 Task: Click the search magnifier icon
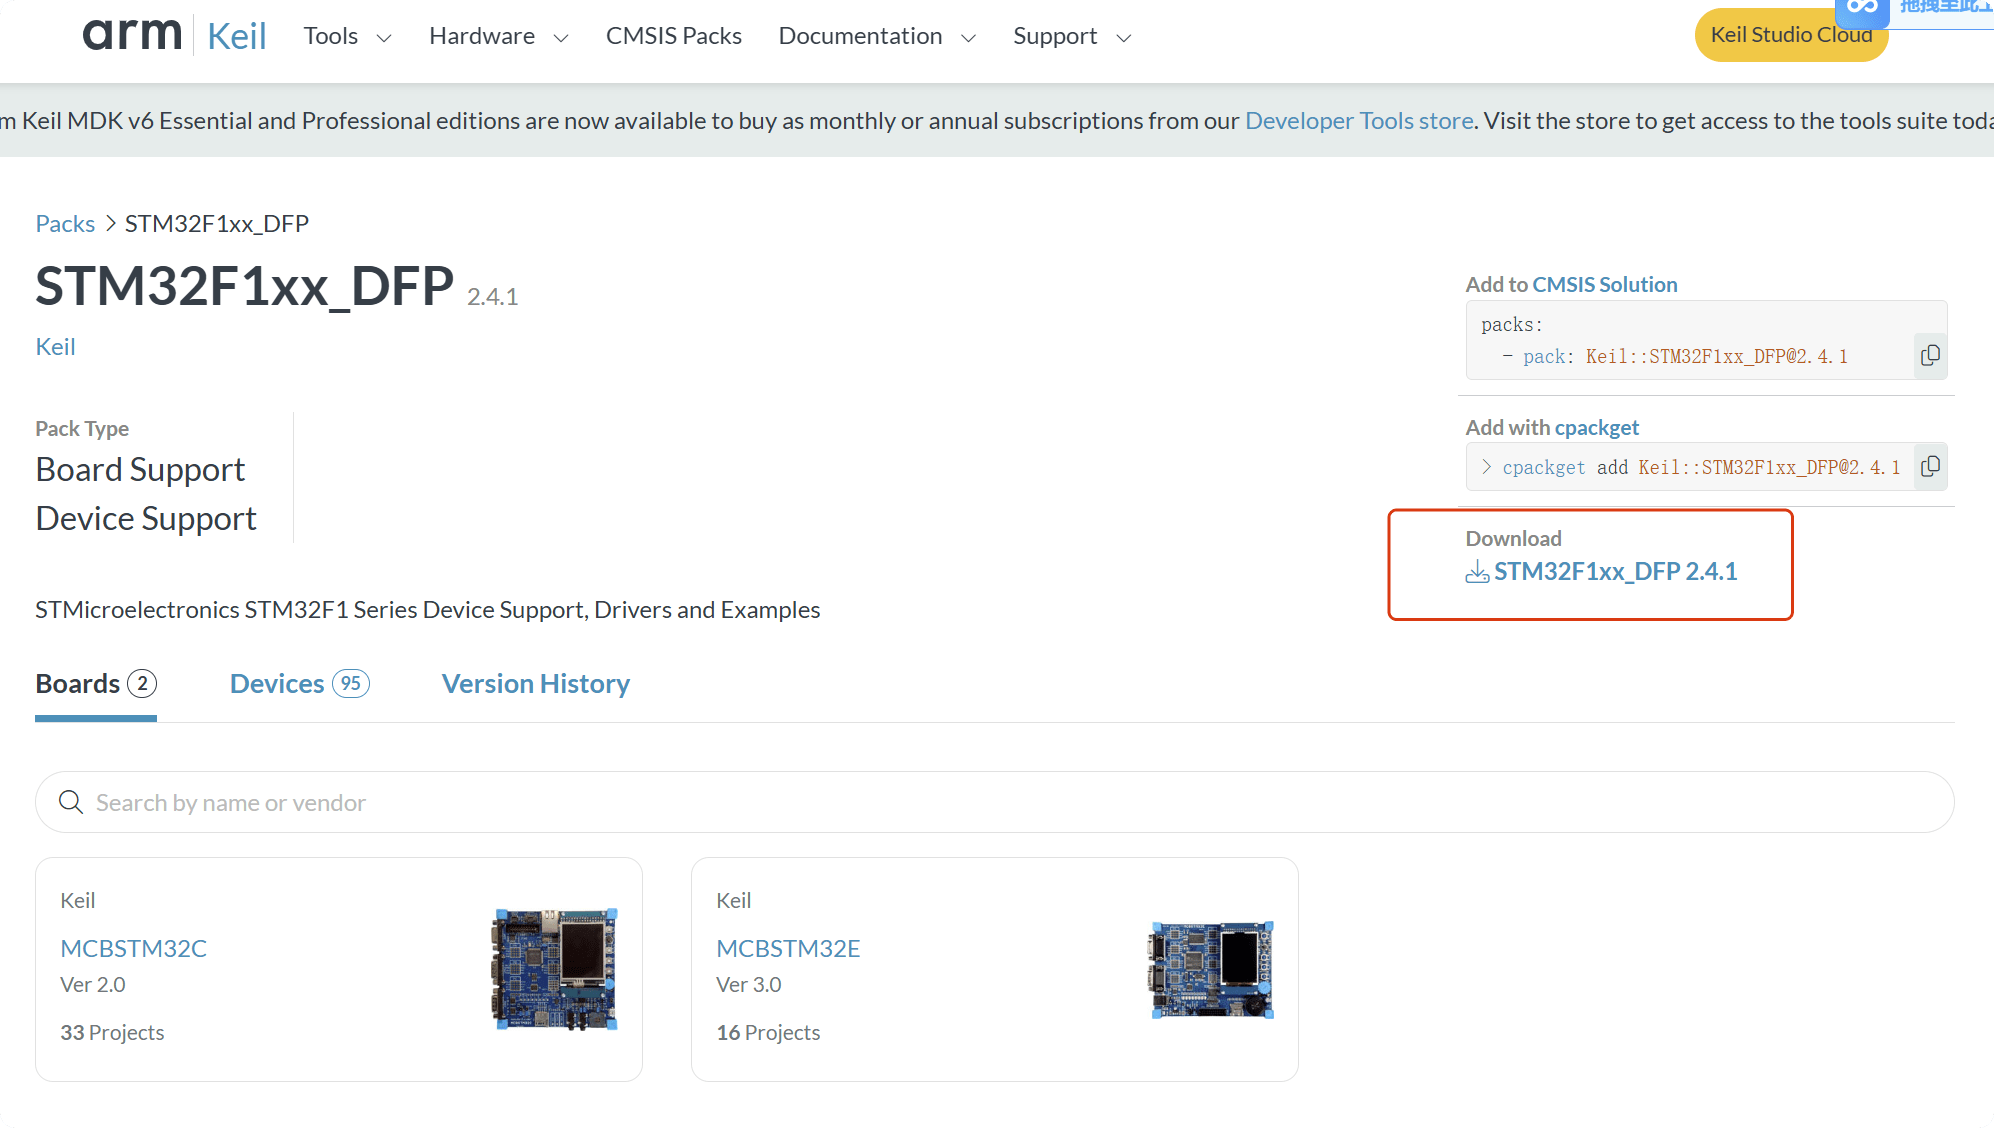click(x=70, y=802)
